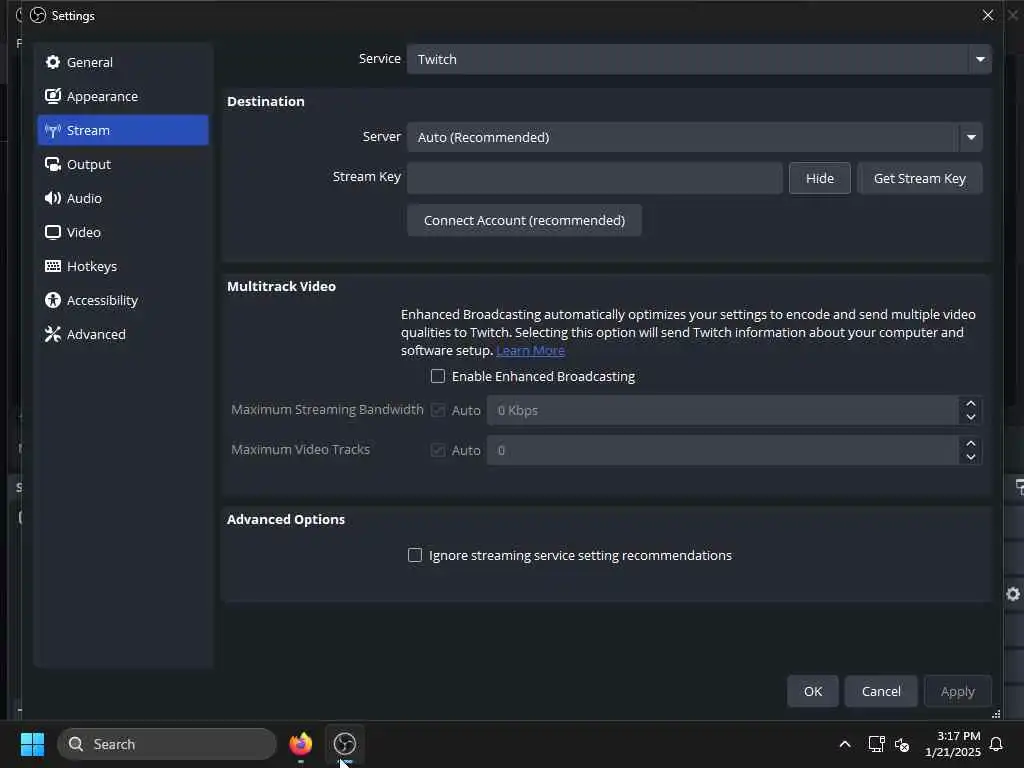Click the Maximum Video Tracks value field
1024x768 pixels.
722,450
